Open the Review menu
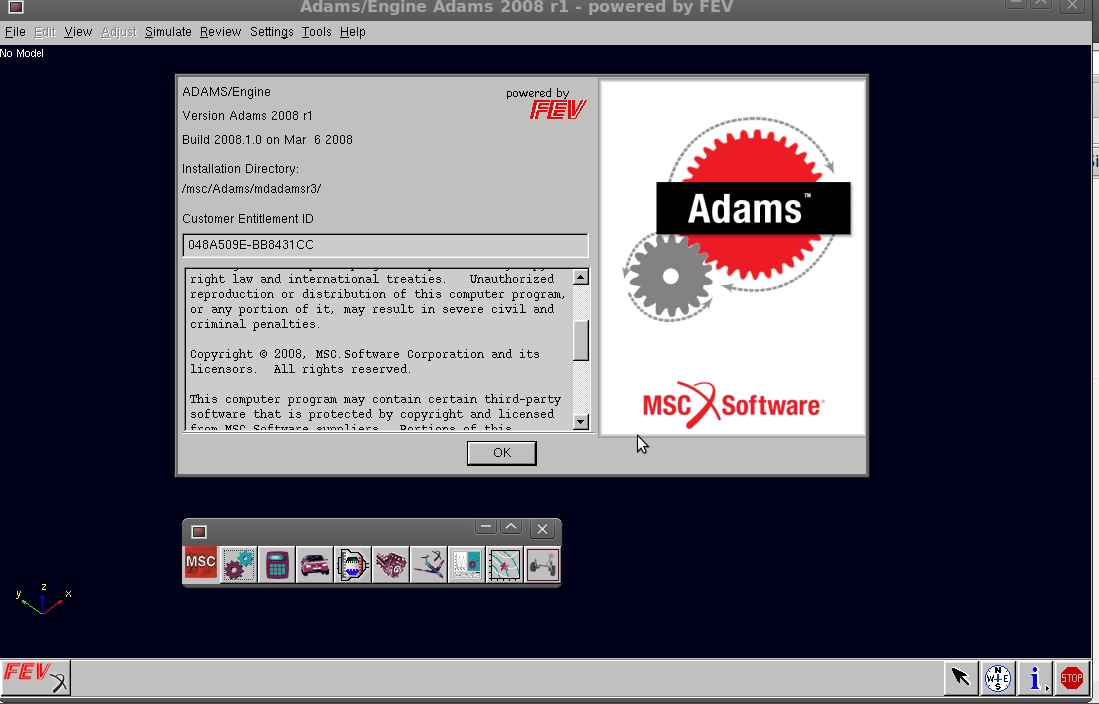The width and height of the screenshot is (1099, 704). coord(220,32)
